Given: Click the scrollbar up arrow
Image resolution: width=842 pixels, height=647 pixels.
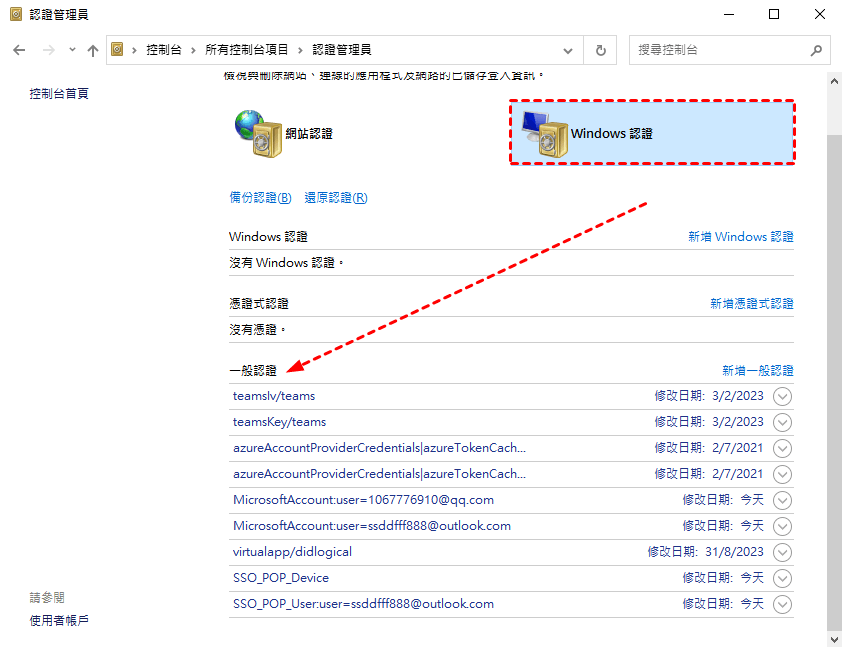Looking at the screenshot, I should pos(834,82).
